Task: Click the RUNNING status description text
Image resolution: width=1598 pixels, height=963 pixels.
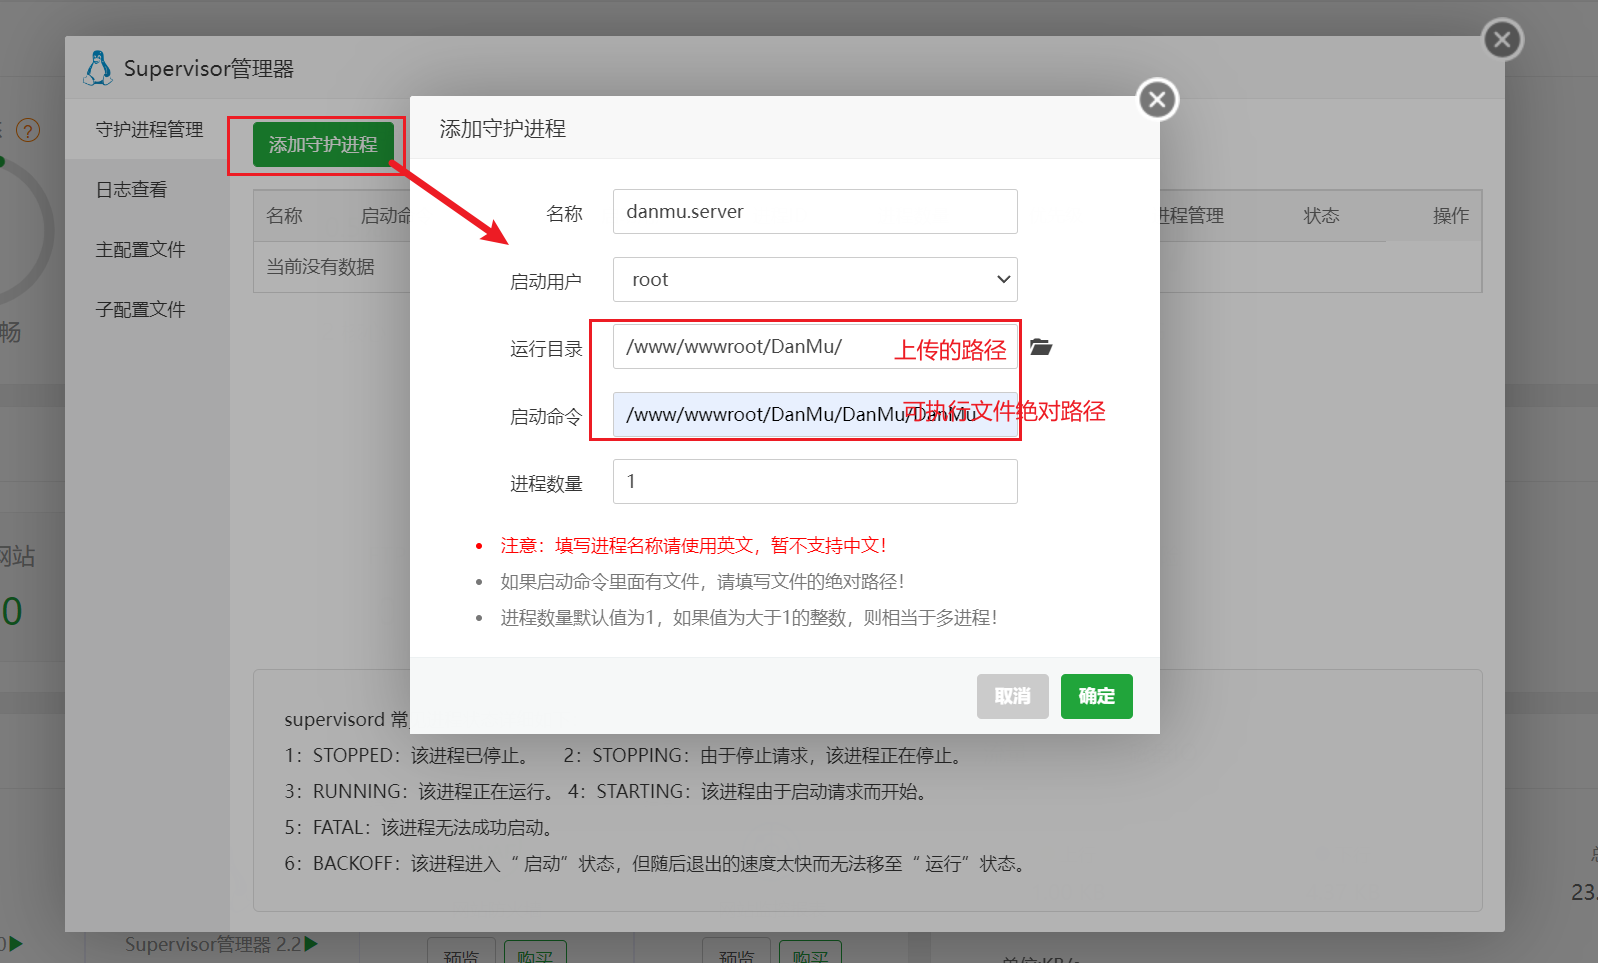Action: (x=419, y=791)
